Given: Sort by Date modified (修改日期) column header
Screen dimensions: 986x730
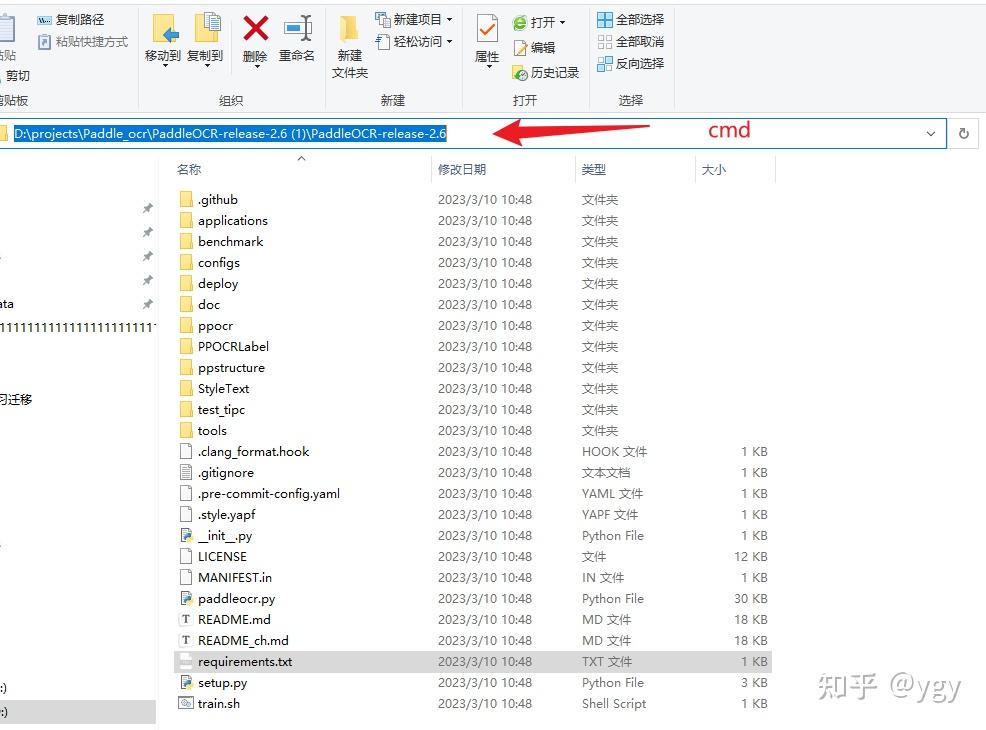Looking at the screenshot, I should [462, 169].
